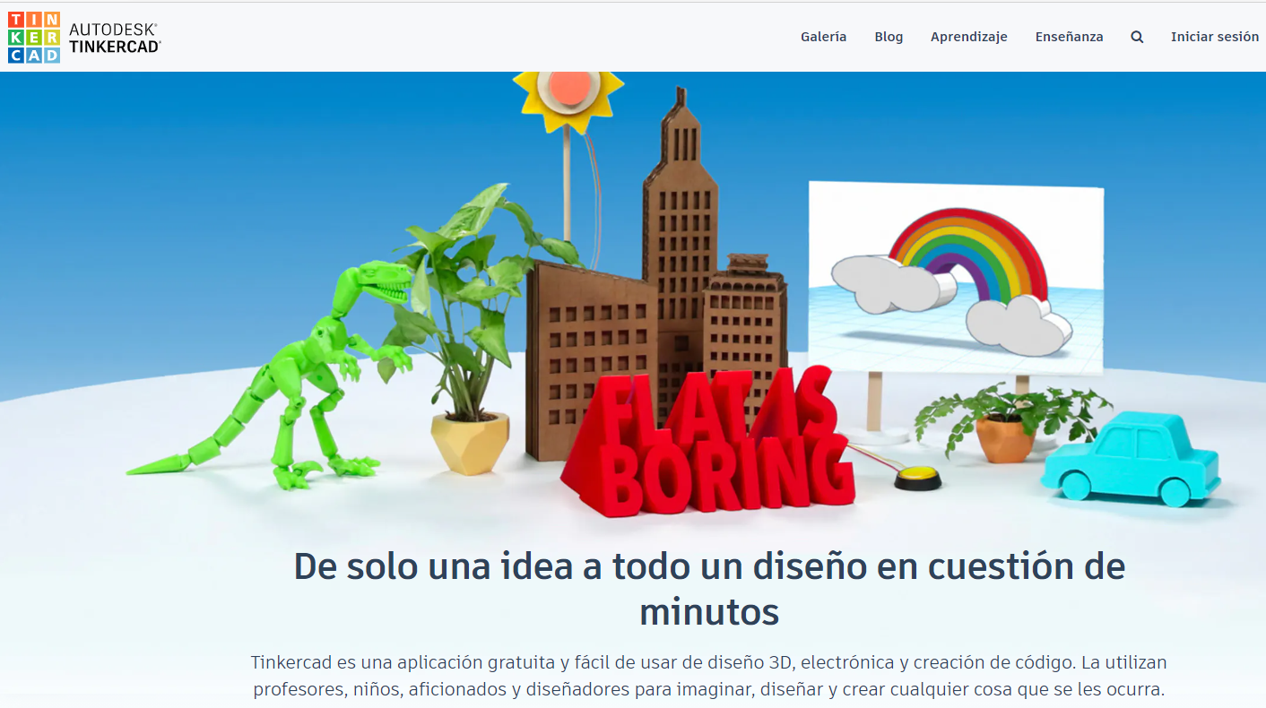This screenshot has height=708, width=1266.
Task: Select Enseñanza in the navigation bar
Action: pos(1069,37)
